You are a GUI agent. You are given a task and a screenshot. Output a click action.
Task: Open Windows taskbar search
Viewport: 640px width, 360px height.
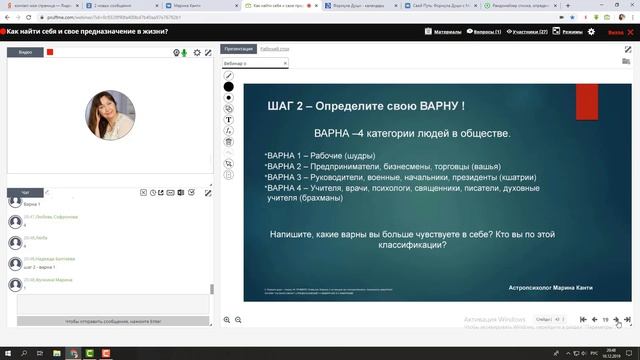24,353
